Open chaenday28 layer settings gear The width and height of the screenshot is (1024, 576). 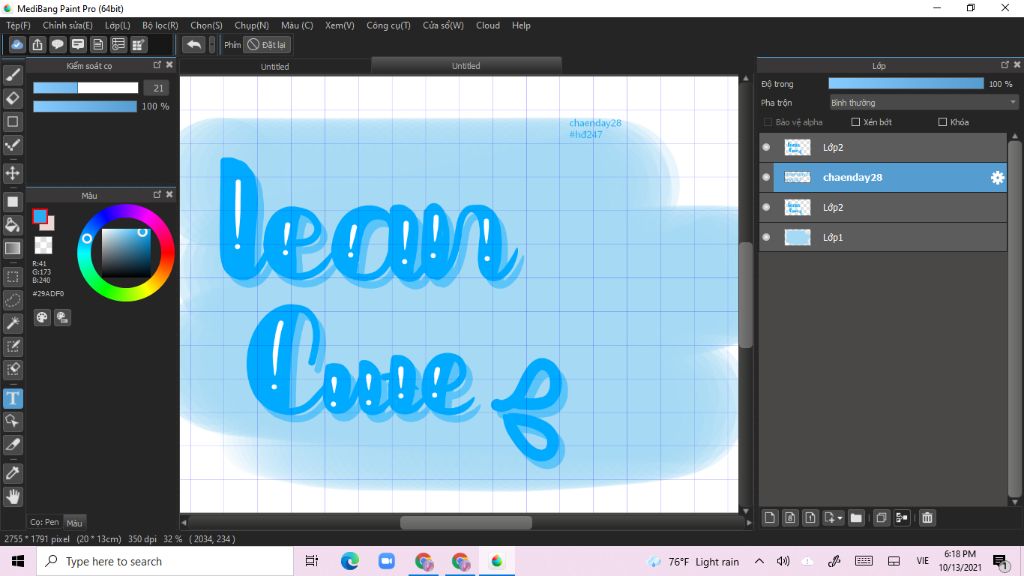point(997,178)
